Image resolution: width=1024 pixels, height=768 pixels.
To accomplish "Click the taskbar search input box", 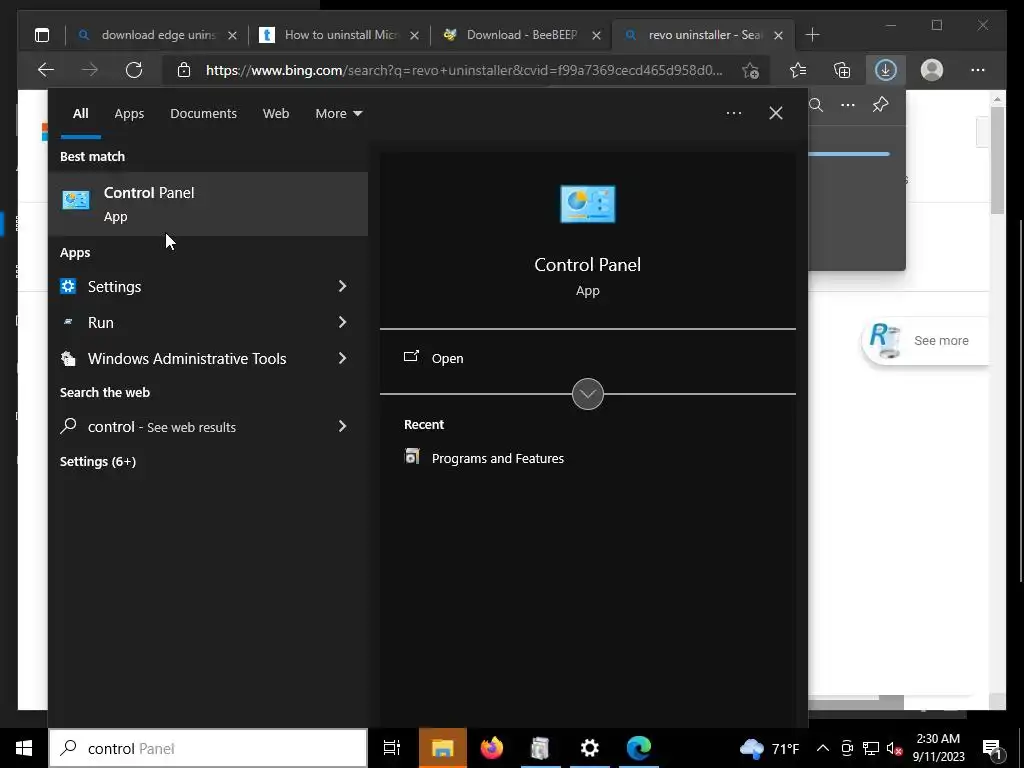I will tap(208, 748).
